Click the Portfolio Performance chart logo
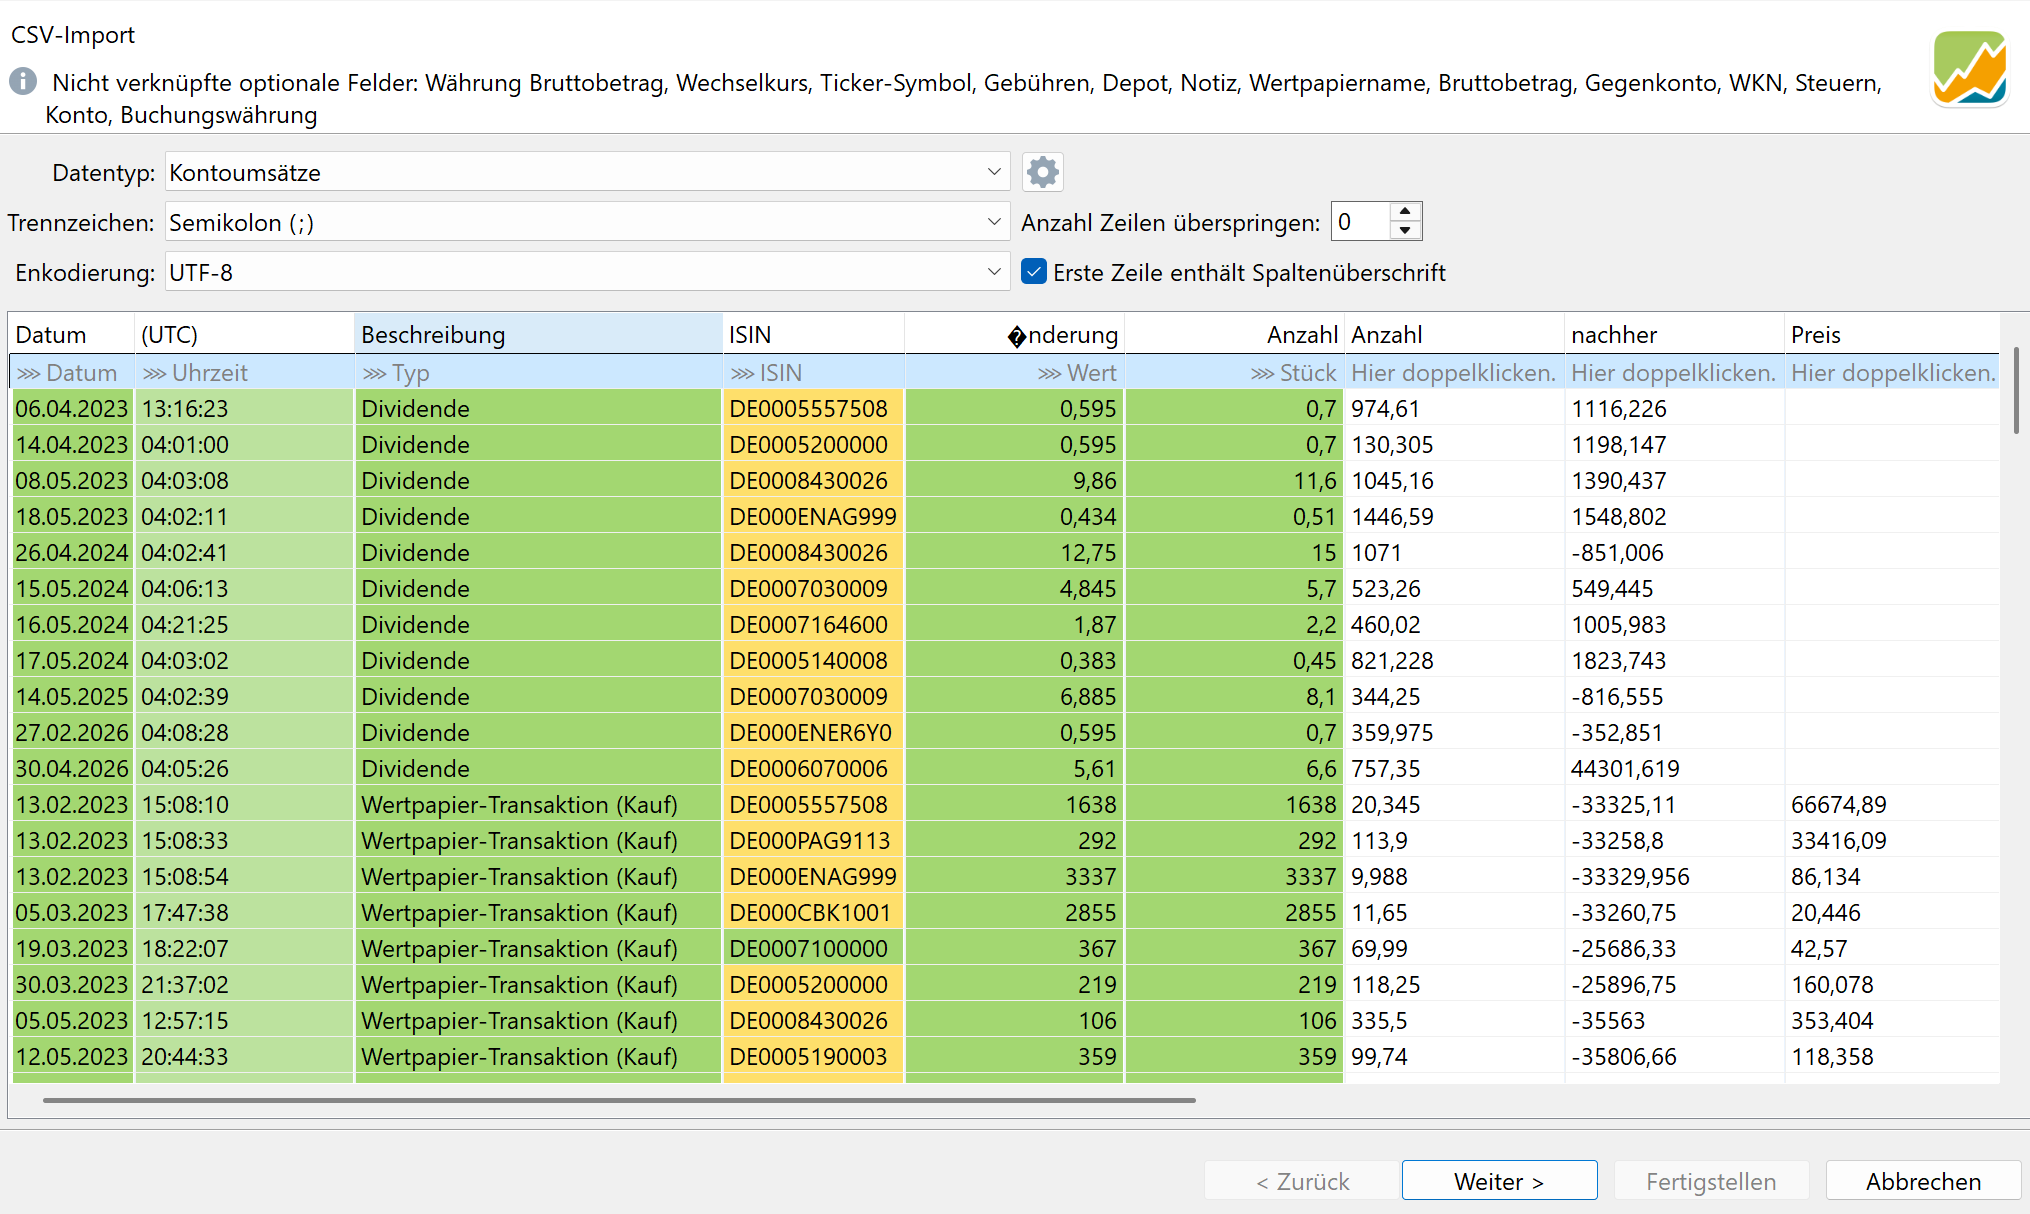The width and height of the screenshot is (2030, 1214). click(x=1969, y=68)
